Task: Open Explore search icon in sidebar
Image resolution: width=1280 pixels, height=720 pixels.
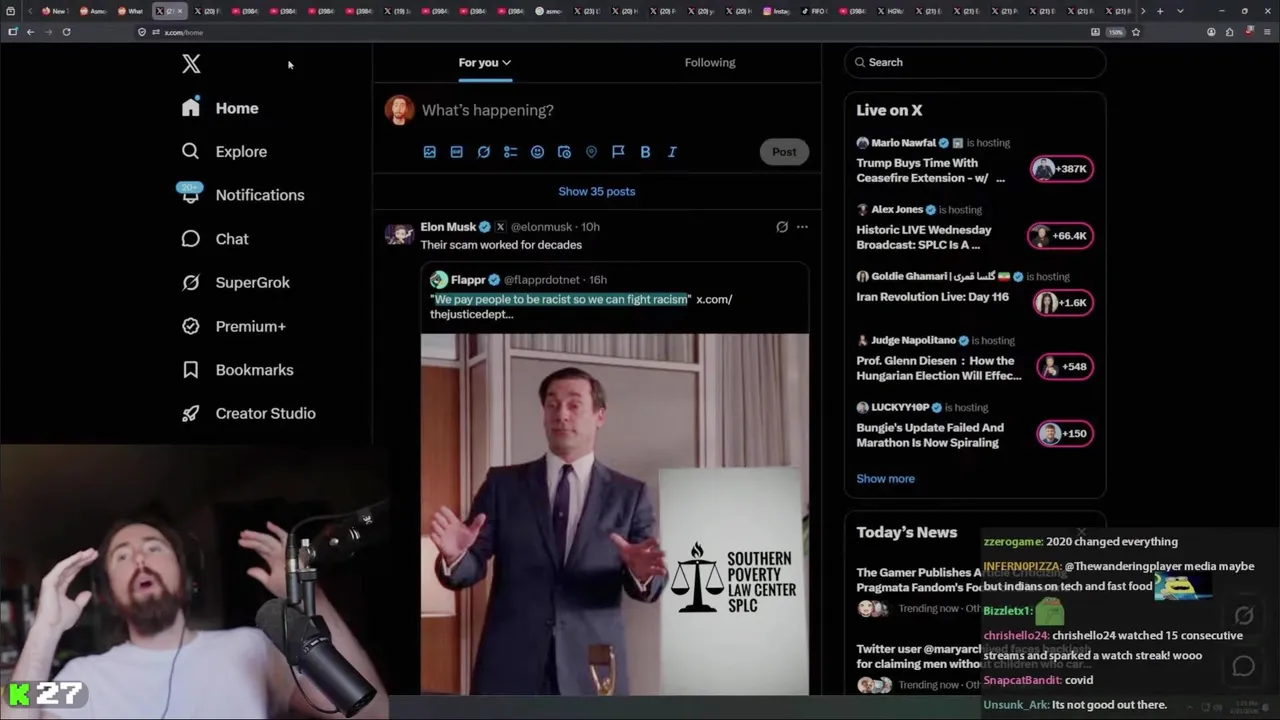Action: point(190,151)
